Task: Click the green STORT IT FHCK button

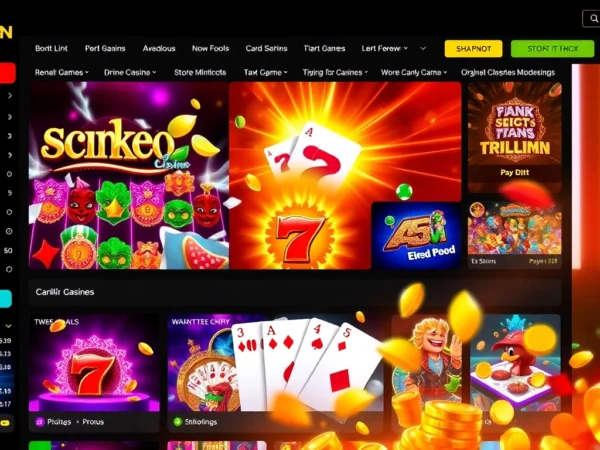Action: point(553,49)
